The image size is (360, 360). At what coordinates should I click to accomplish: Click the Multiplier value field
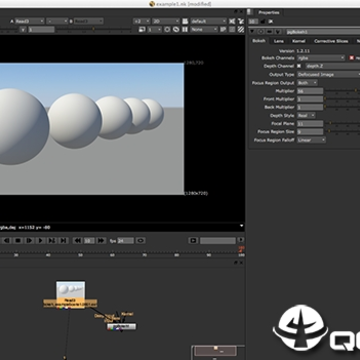(310, 91)
